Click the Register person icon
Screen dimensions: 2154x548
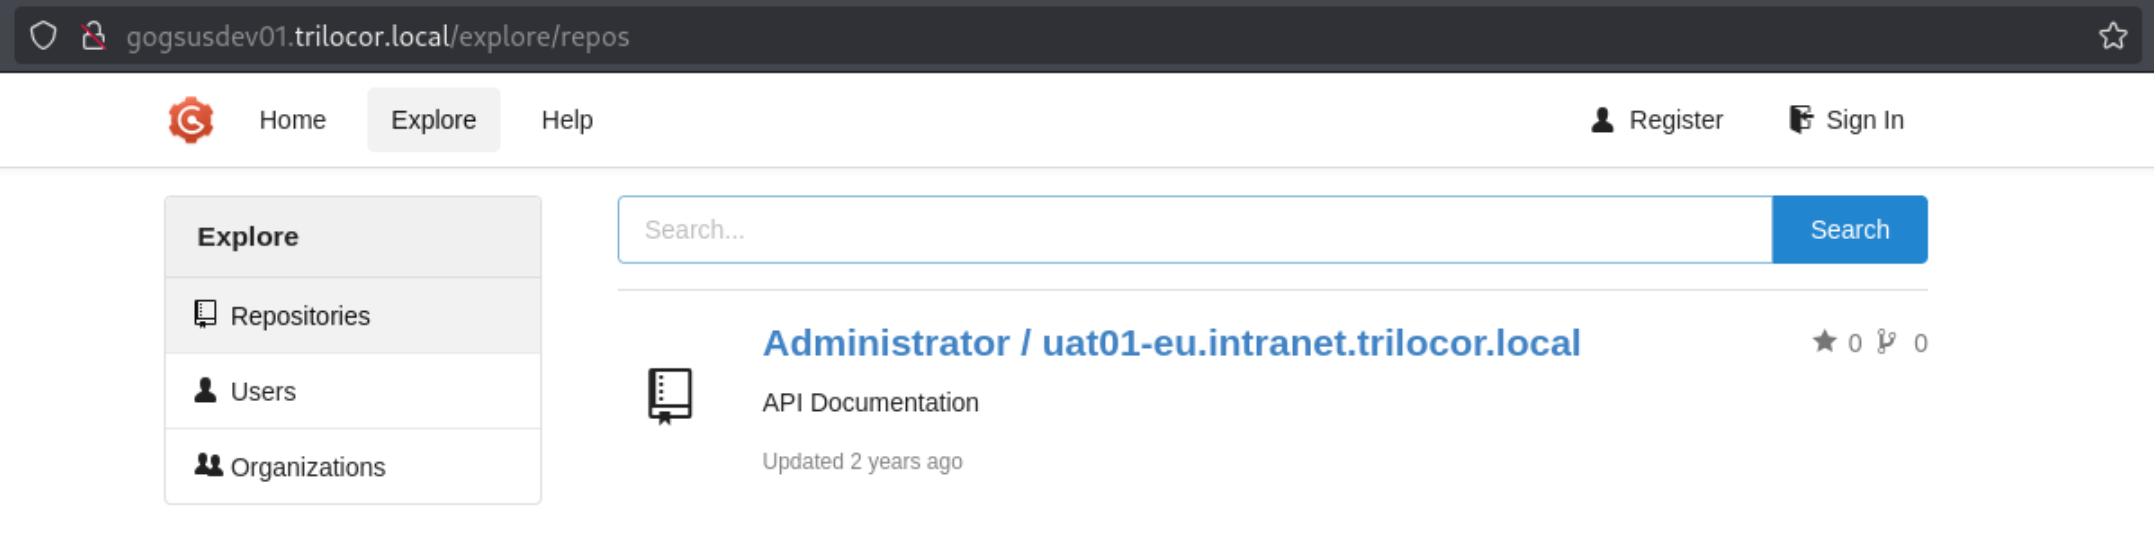(x=1602, y=120)
